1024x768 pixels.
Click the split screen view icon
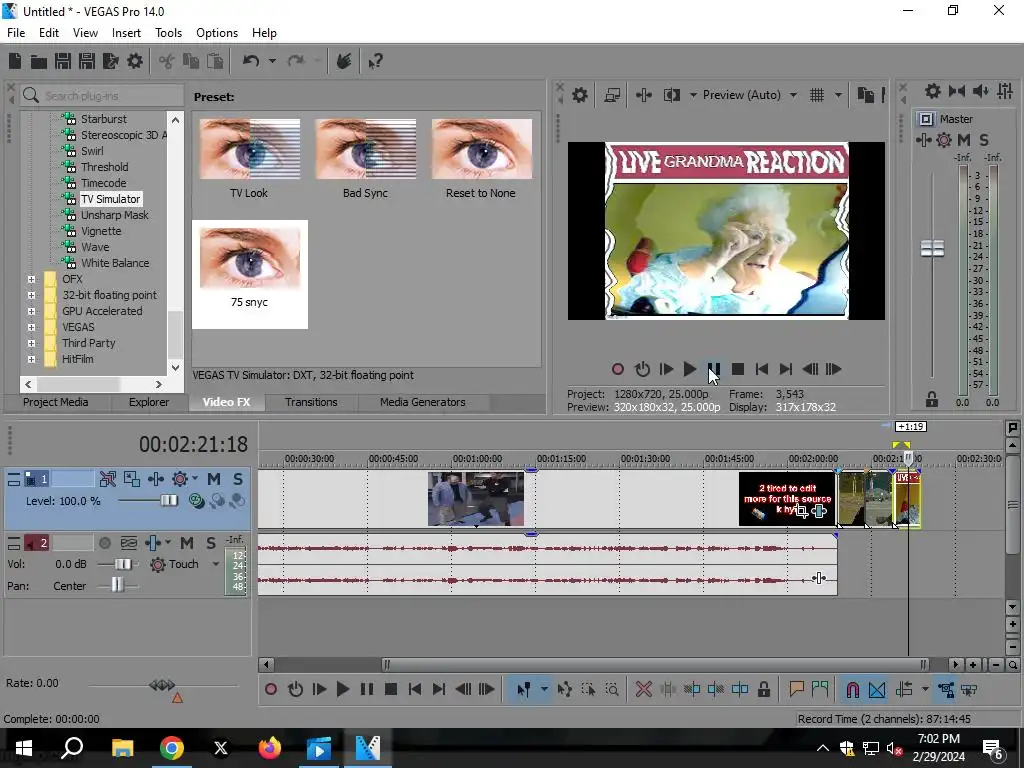pyautogui.click(x=671, y=95)
